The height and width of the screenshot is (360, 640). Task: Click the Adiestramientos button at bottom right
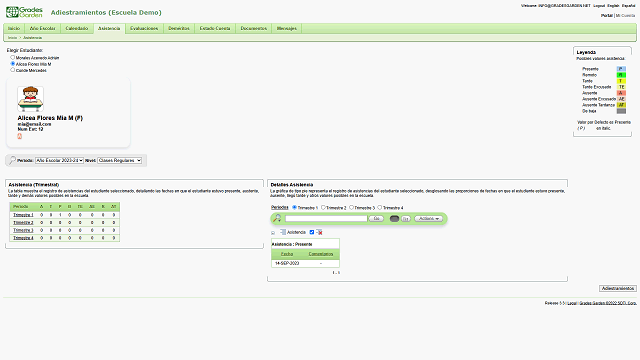pos(618,288)
